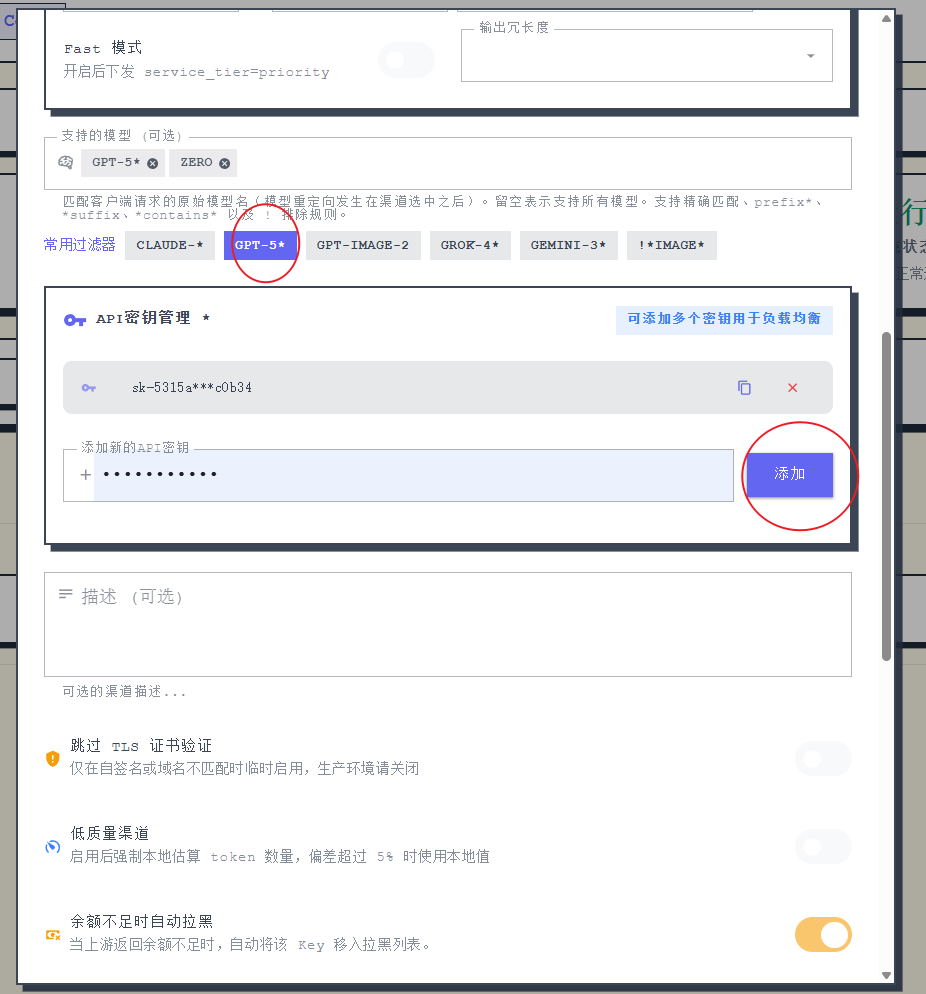Click the sk-5315a***c0b34 key text

(192, 387)
